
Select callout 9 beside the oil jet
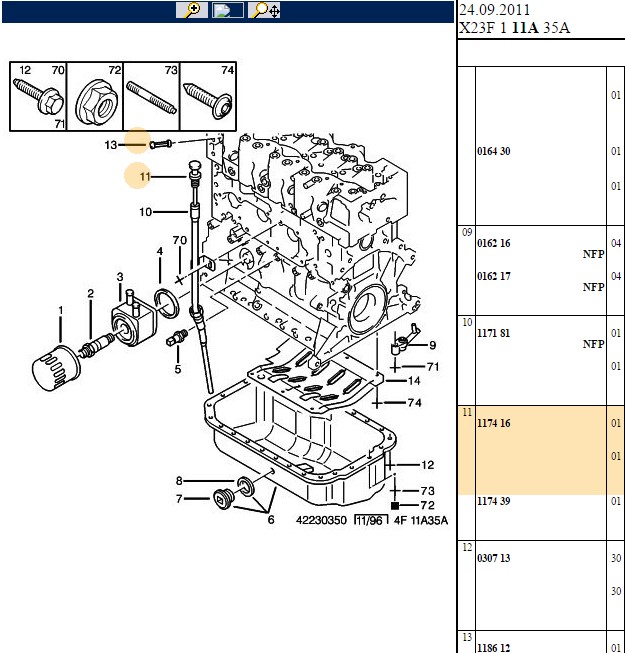click(433, 345)
